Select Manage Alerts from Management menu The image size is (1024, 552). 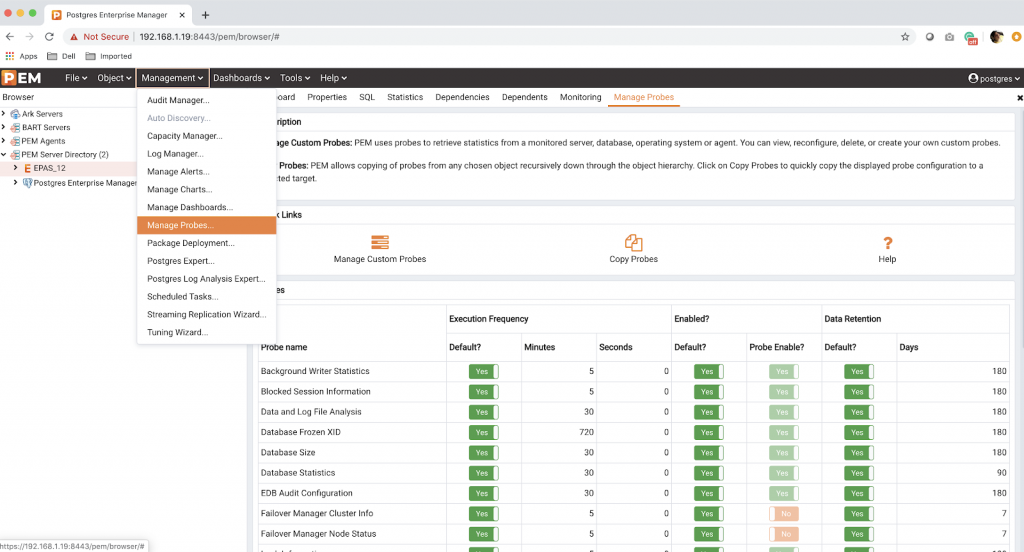pos(177,172)
